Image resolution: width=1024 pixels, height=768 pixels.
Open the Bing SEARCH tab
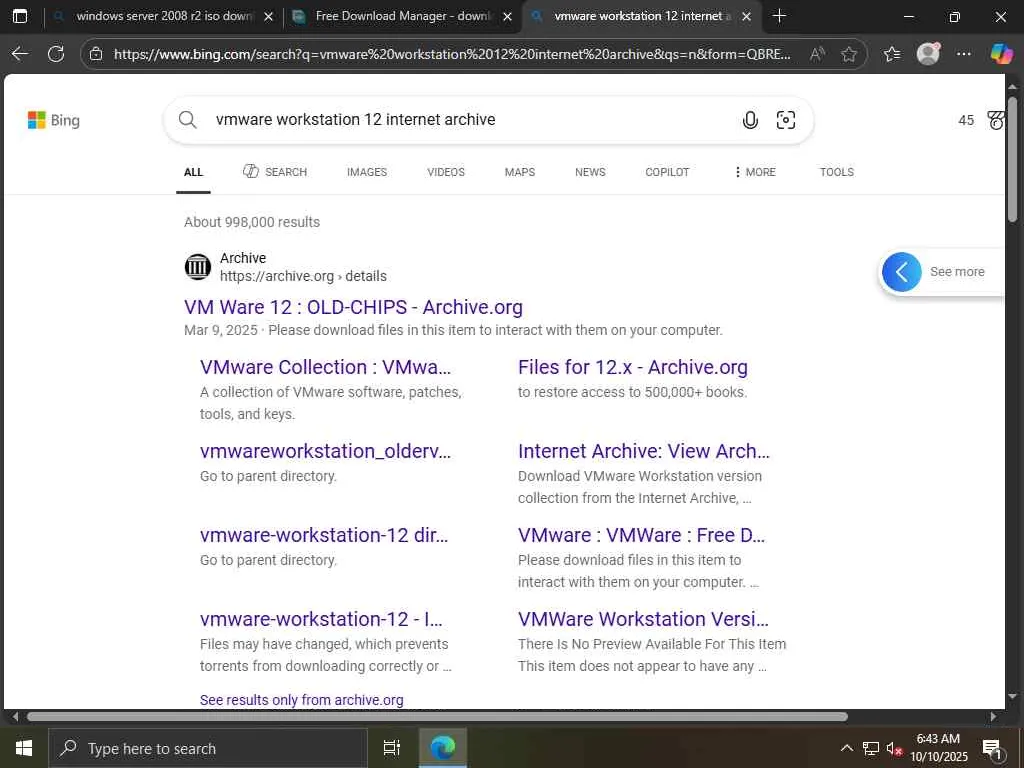pyautogui.click(x=275, y=172)
